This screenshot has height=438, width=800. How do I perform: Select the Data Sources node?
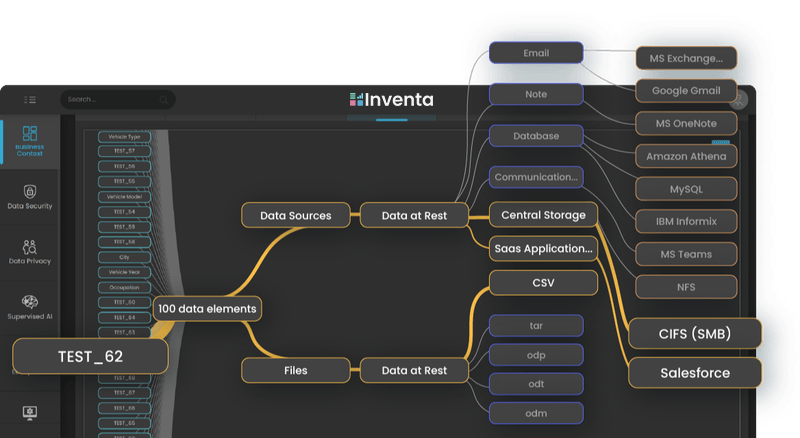tap(296, 215)
